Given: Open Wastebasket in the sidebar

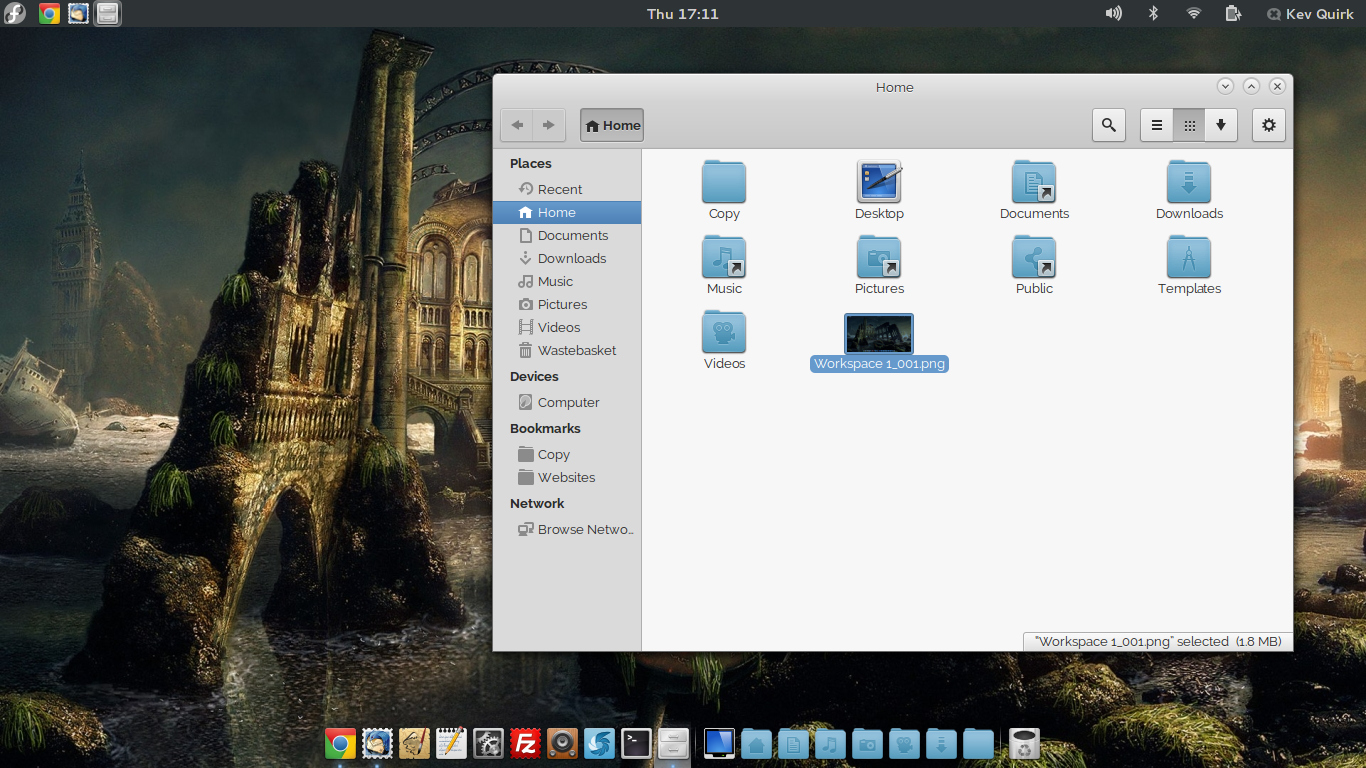Looking at the screenshot, I should (x=576, y=350).
